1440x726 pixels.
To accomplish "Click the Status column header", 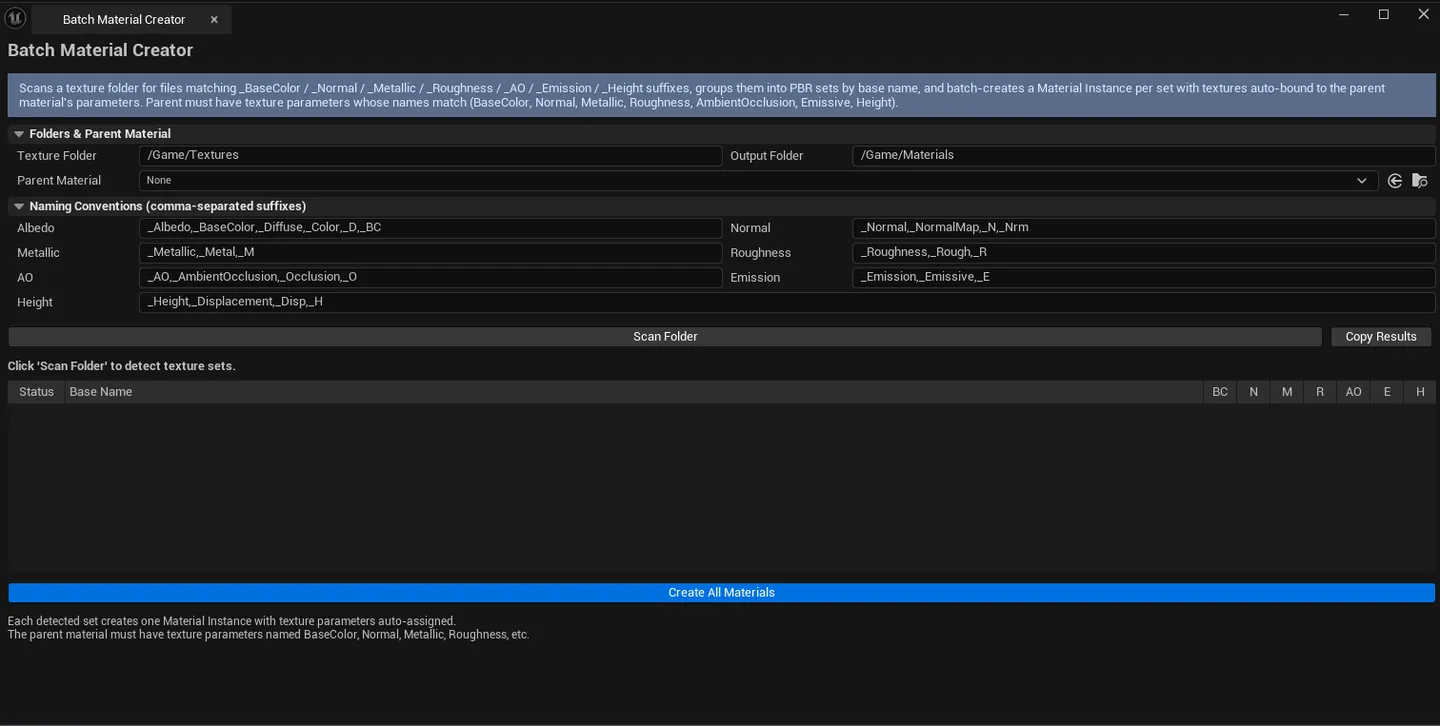I will pyautogui.click(x=36, y=392).
